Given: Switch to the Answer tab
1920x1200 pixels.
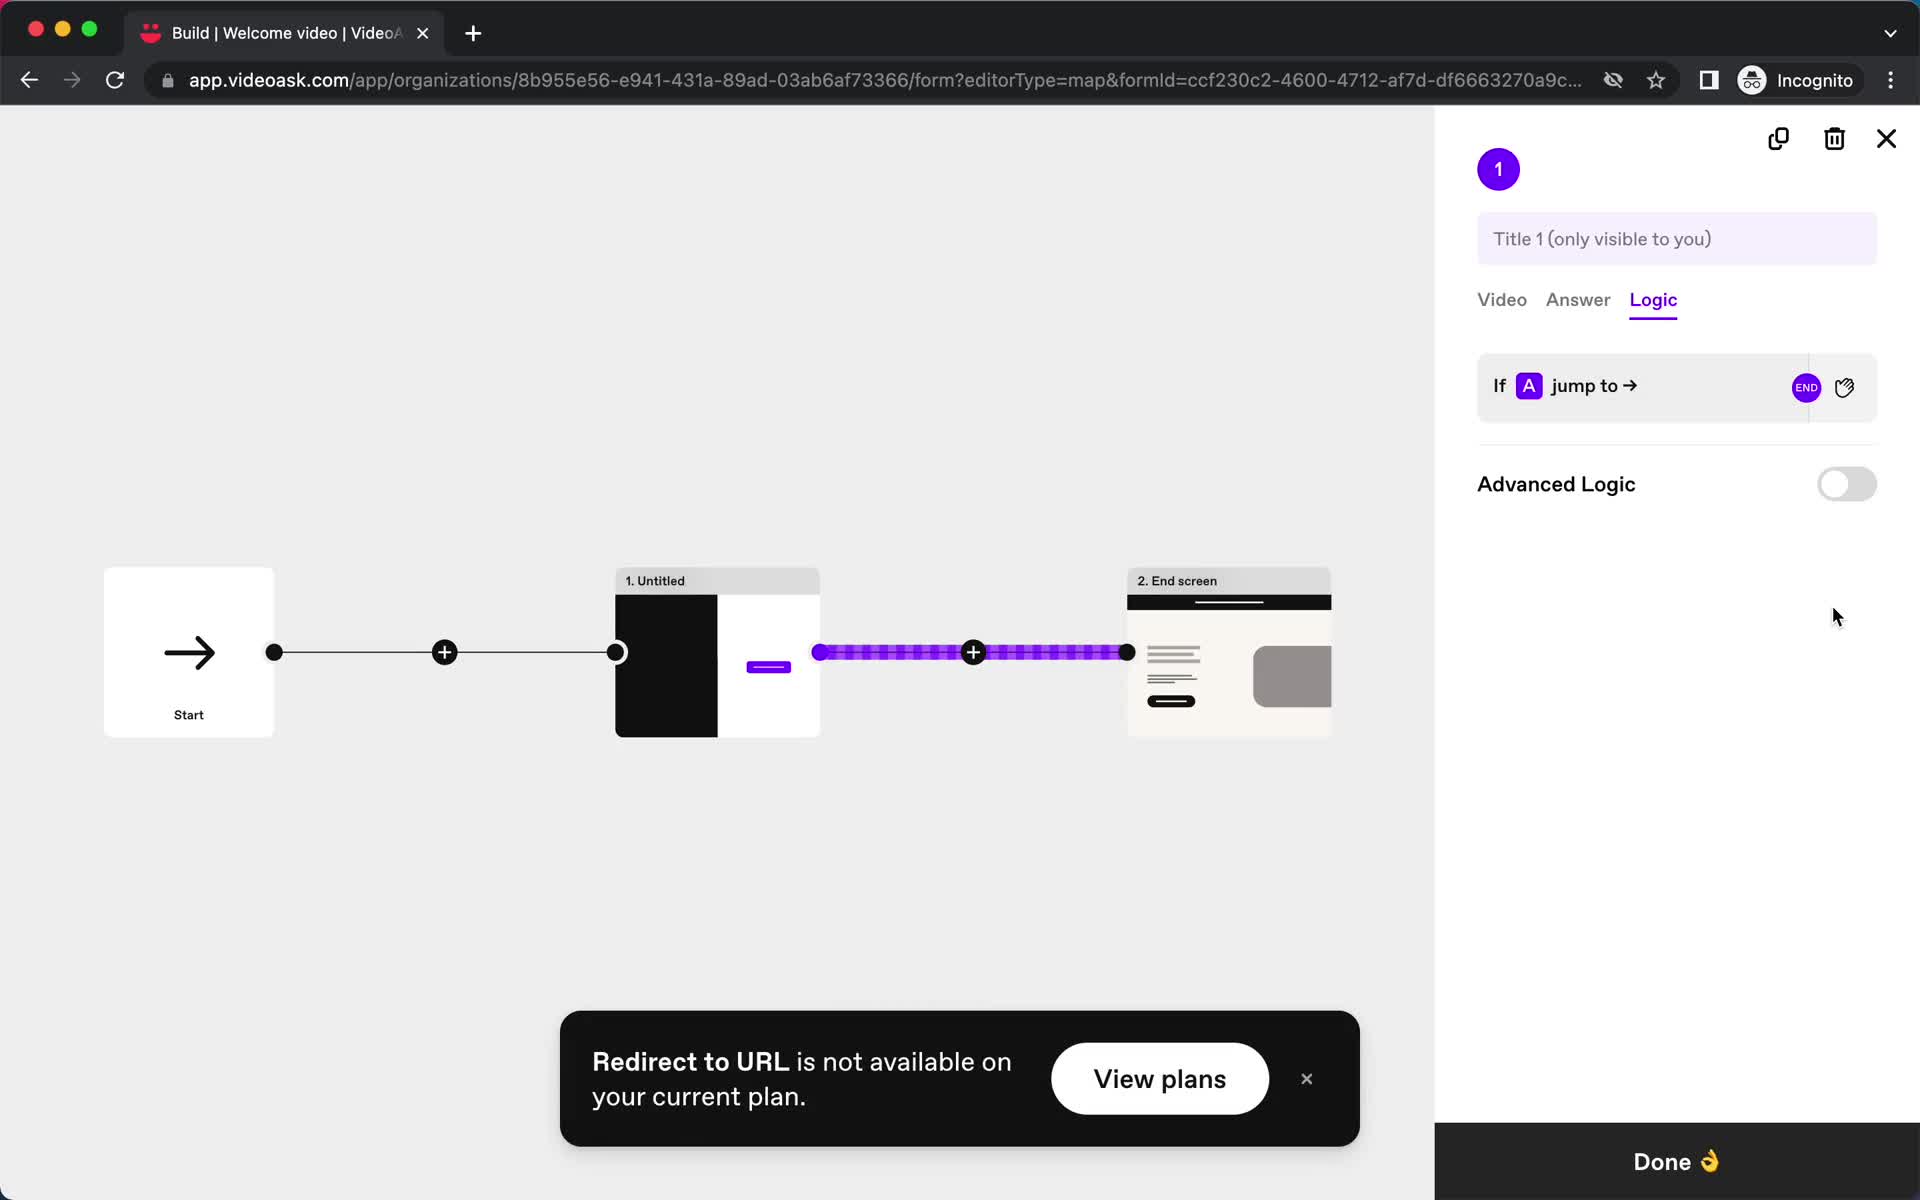Looking at the screenshot, I should coord(1579,299).
